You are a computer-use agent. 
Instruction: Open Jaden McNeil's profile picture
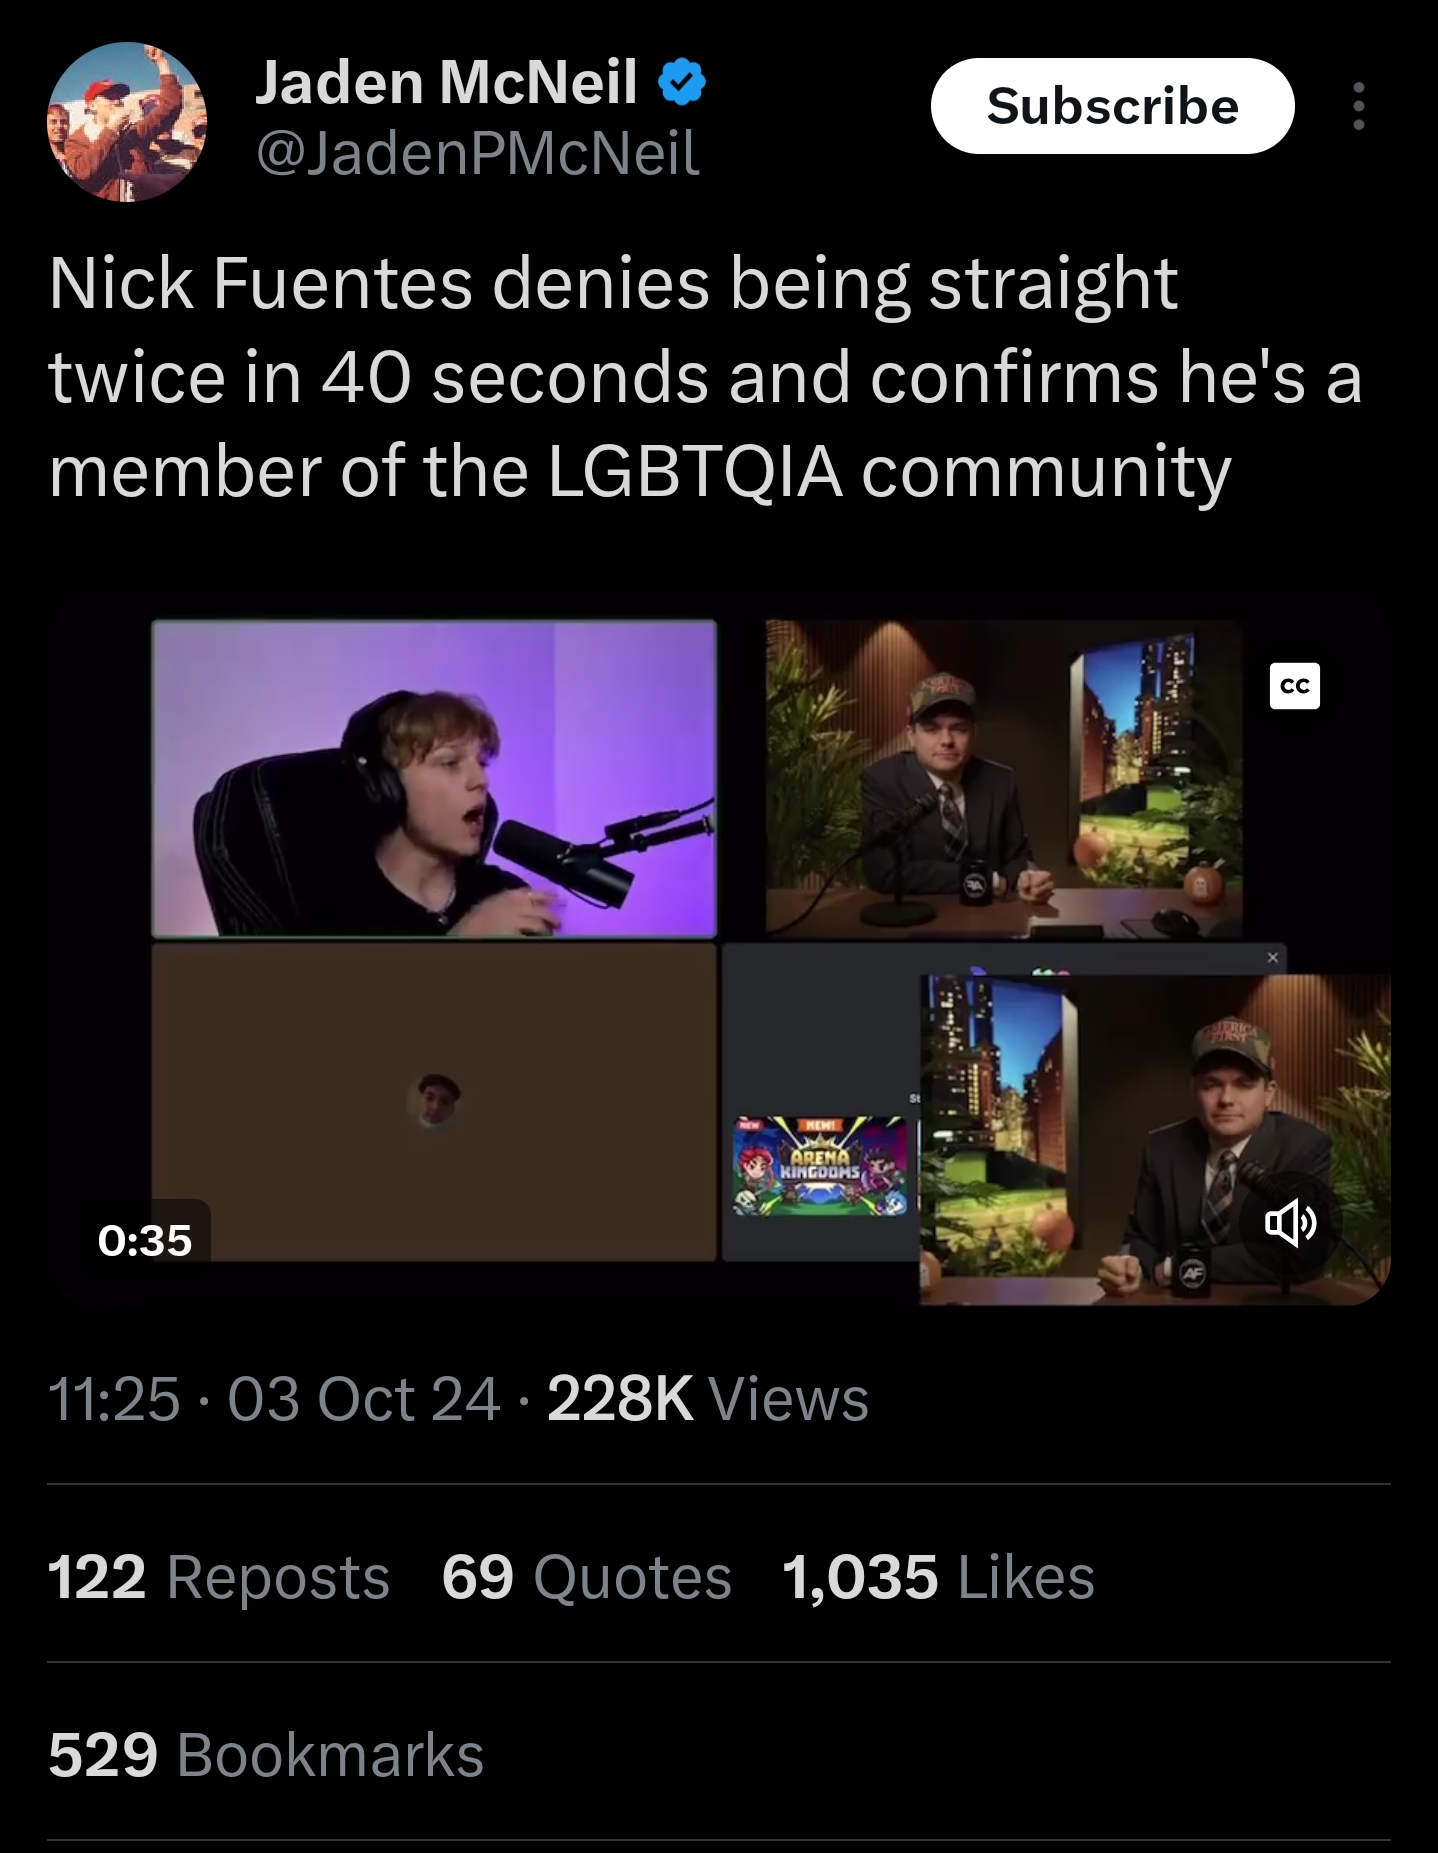tap(127, 122)
